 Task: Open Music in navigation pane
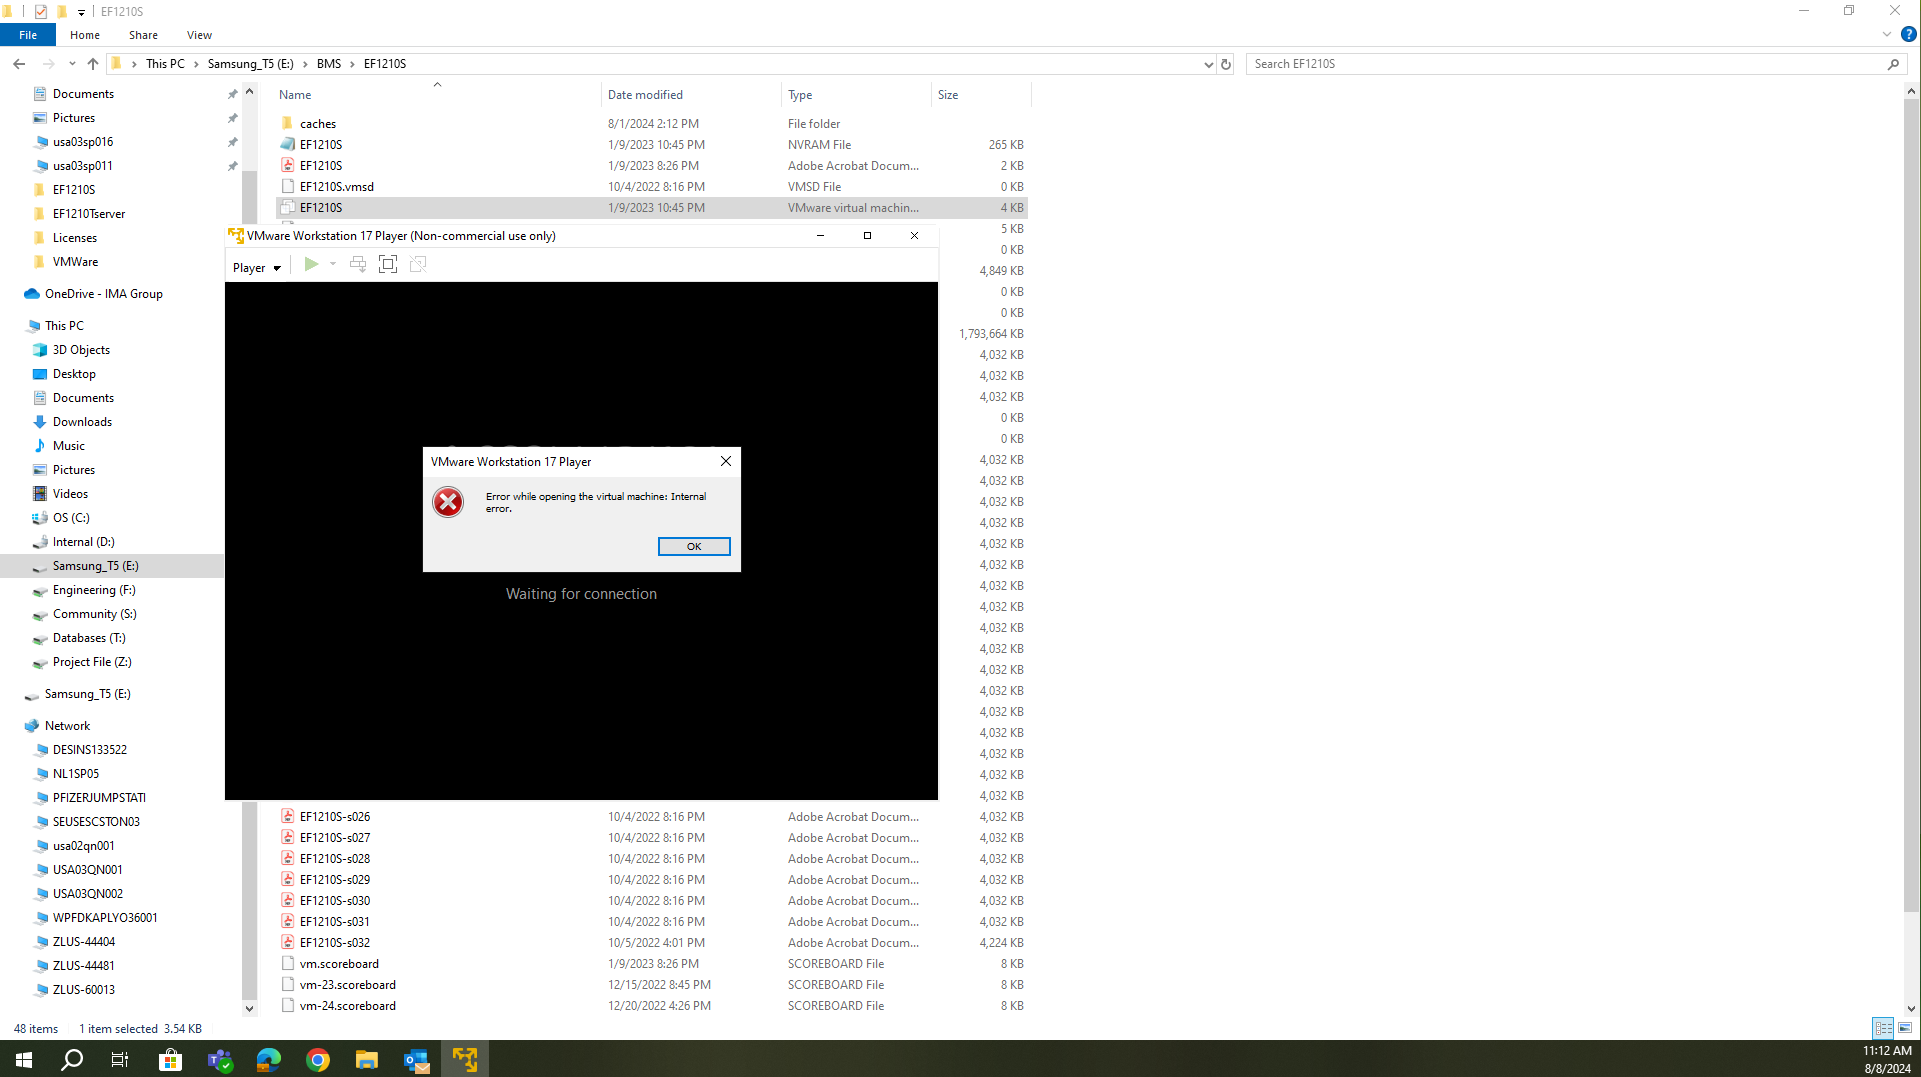click(69, 446)
